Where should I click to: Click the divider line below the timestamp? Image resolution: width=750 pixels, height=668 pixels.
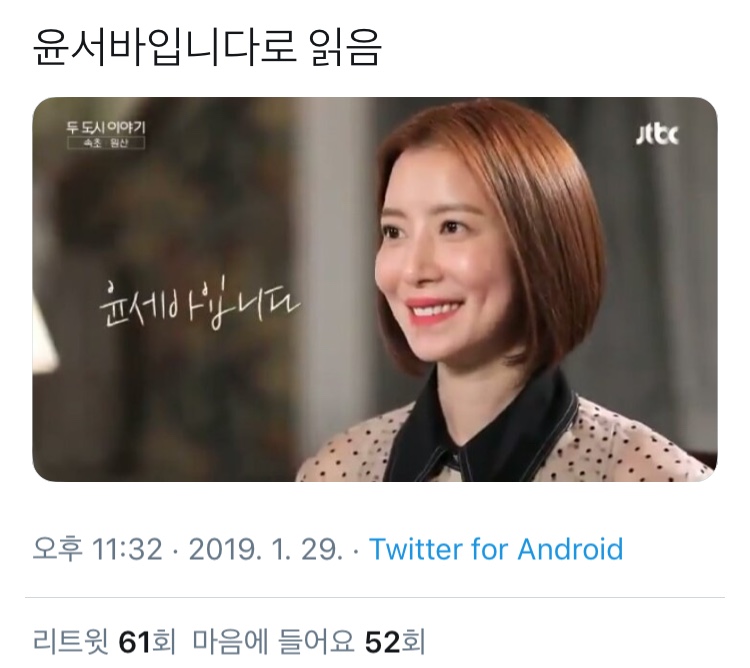(375, 597)
